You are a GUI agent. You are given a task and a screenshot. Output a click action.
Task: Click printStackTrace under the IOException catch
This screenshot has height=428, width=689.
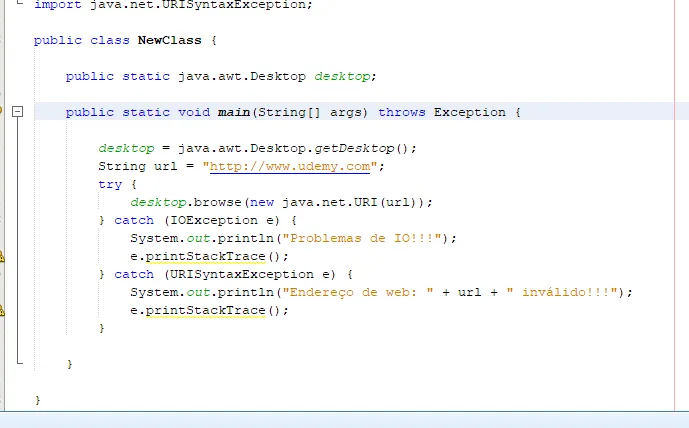[206, 257]
